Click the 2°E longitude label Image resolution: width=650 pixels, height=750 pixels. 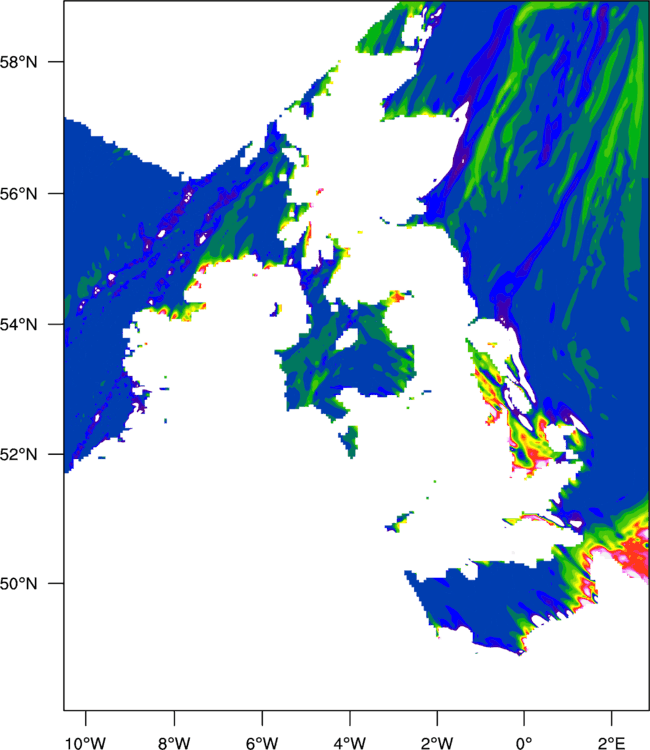[611, 743]
